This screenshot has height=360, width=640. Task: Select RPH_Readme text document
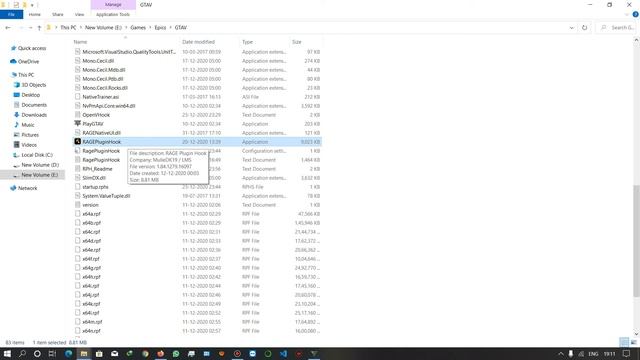click(97, 169)
